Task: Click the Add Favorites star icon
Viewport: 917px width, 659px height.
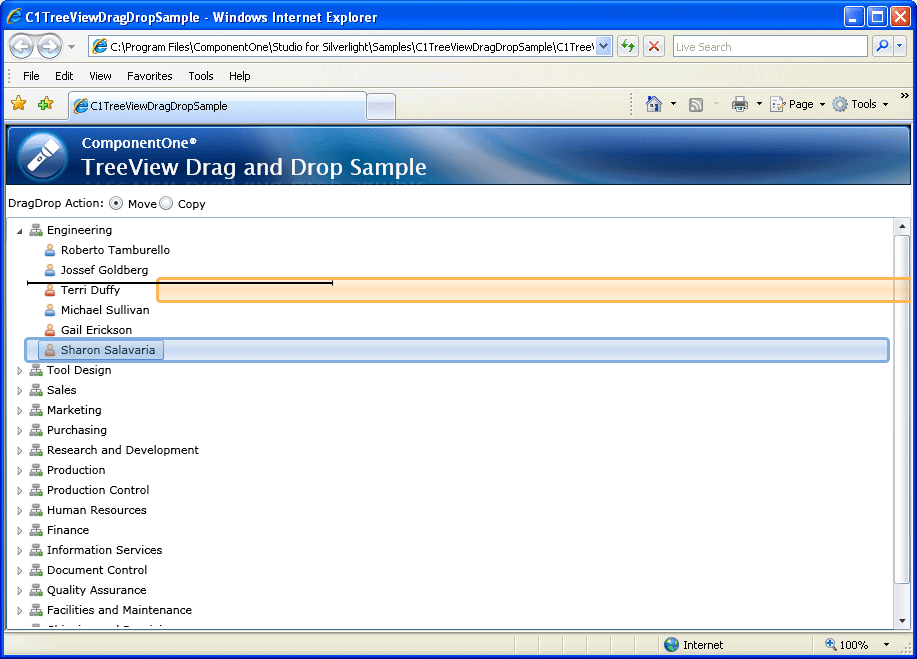Action: coord(17,103)
